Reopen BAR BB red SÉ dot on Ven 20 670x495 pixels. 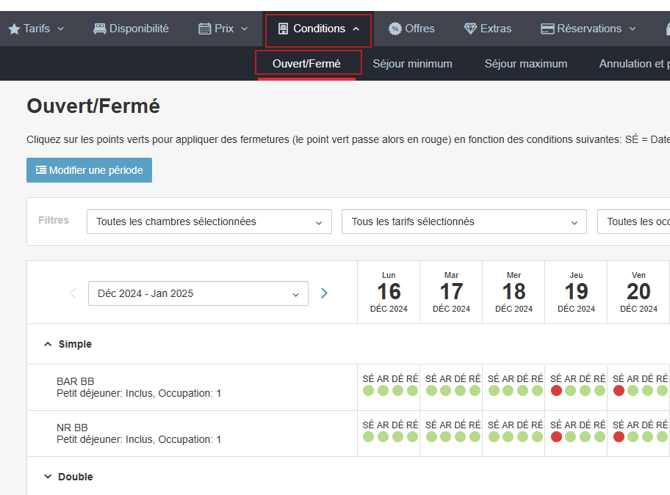pyautogui.click(x=619, y=390)
